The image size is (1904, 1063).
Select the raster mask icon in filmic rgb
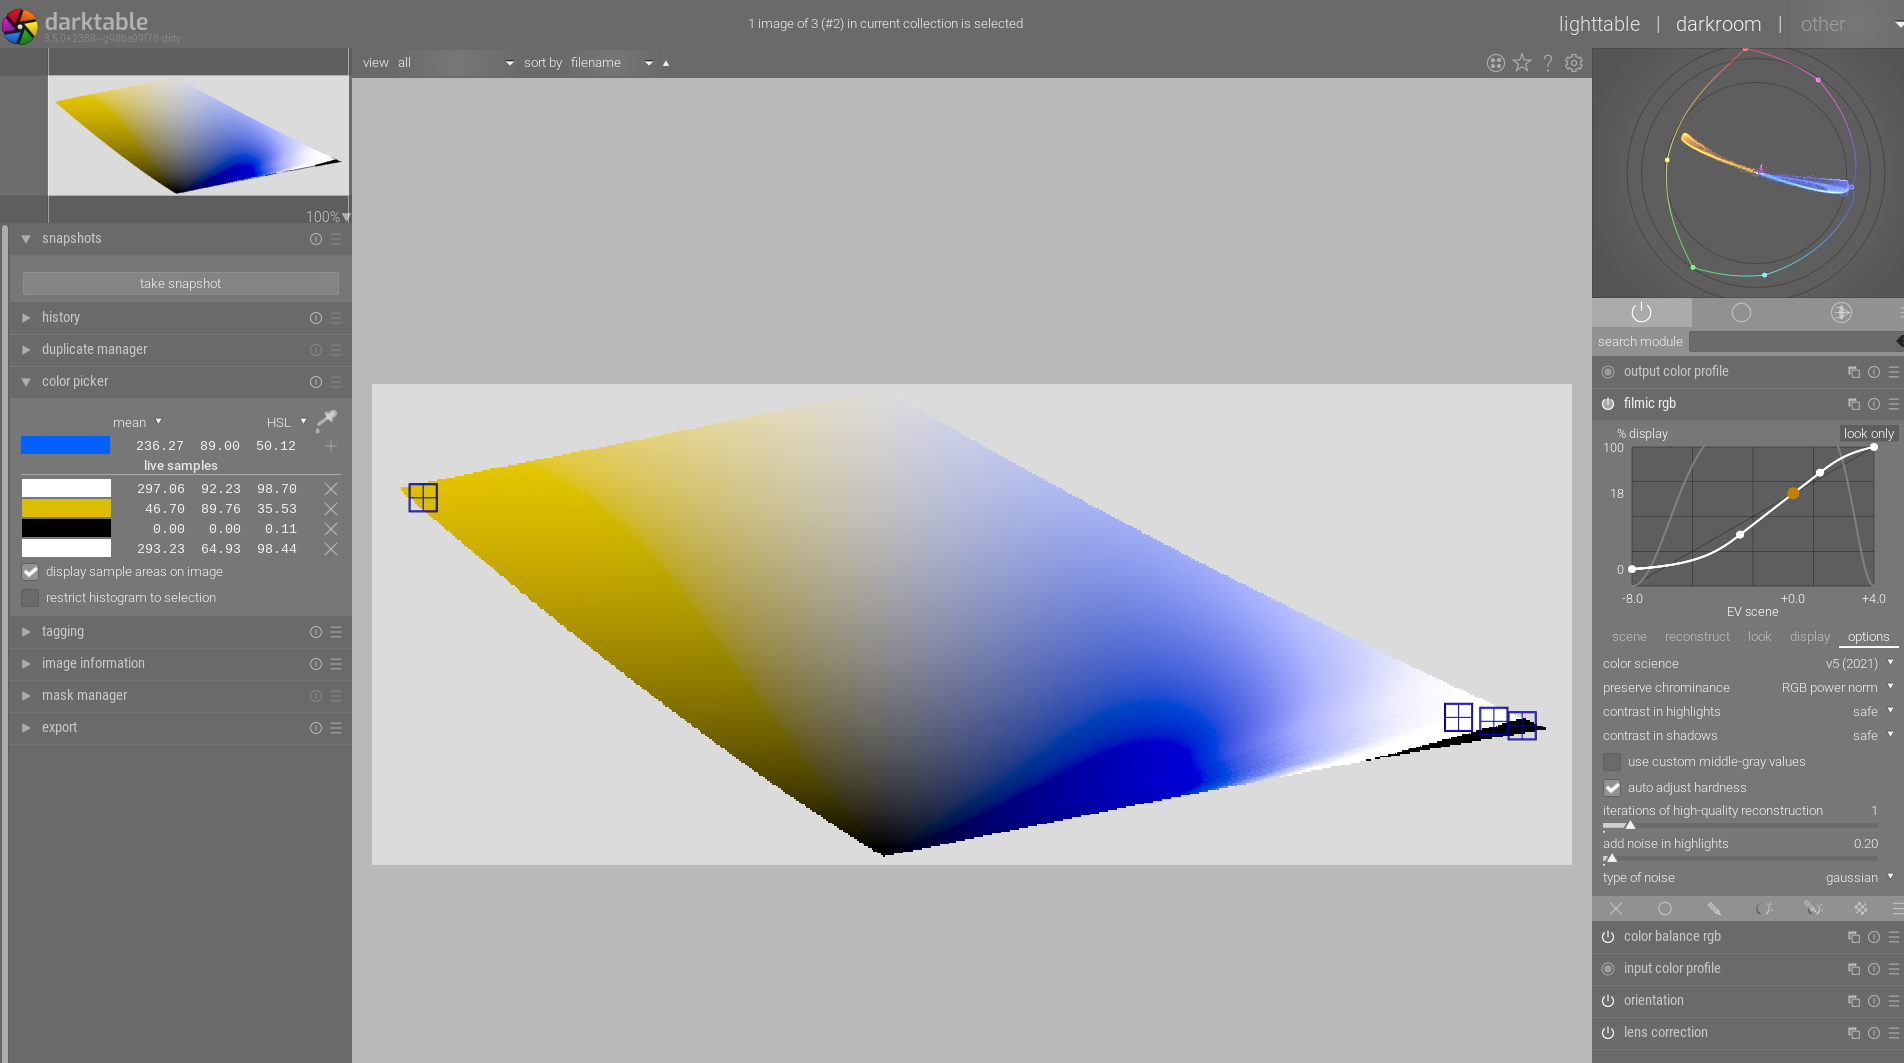1861,909
